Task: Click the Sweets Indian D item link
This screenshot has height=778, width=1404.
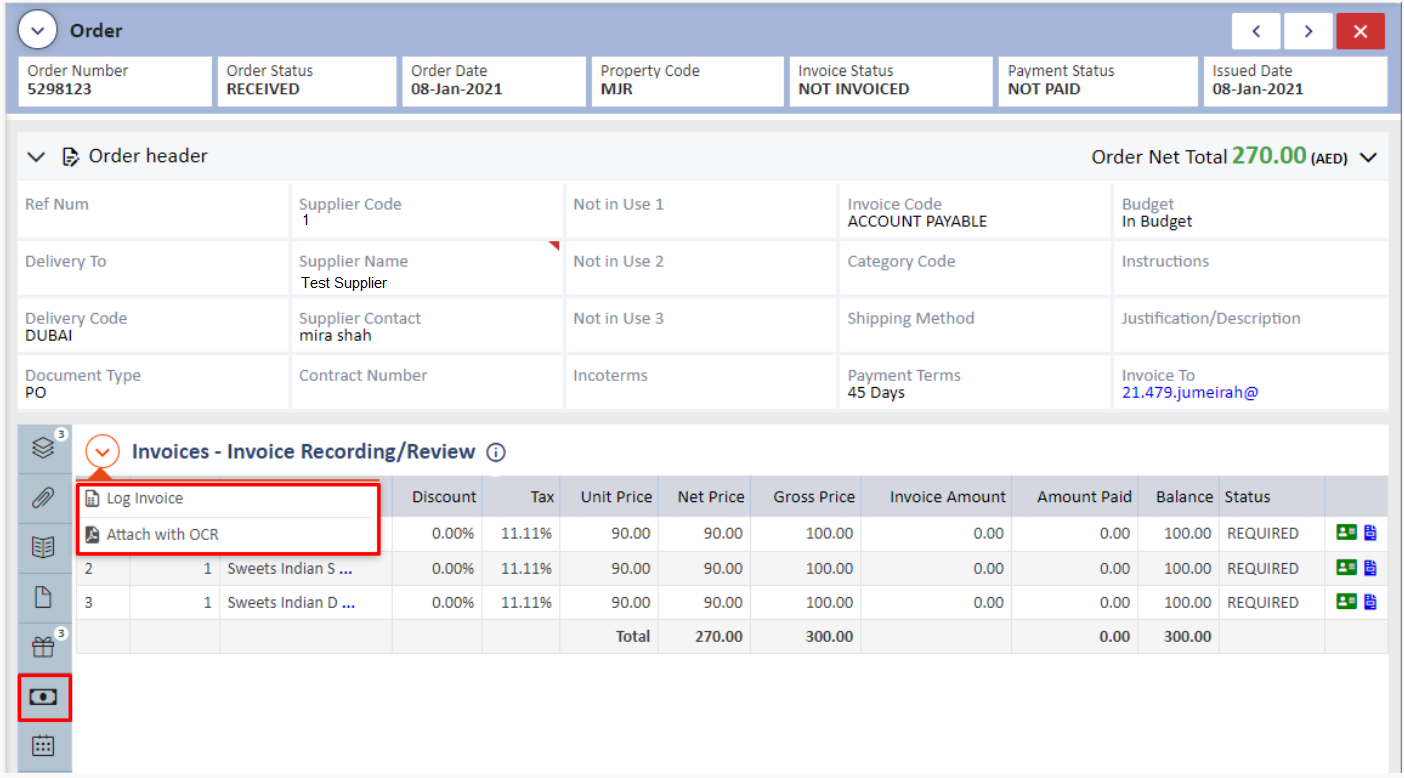Action: 290,602
